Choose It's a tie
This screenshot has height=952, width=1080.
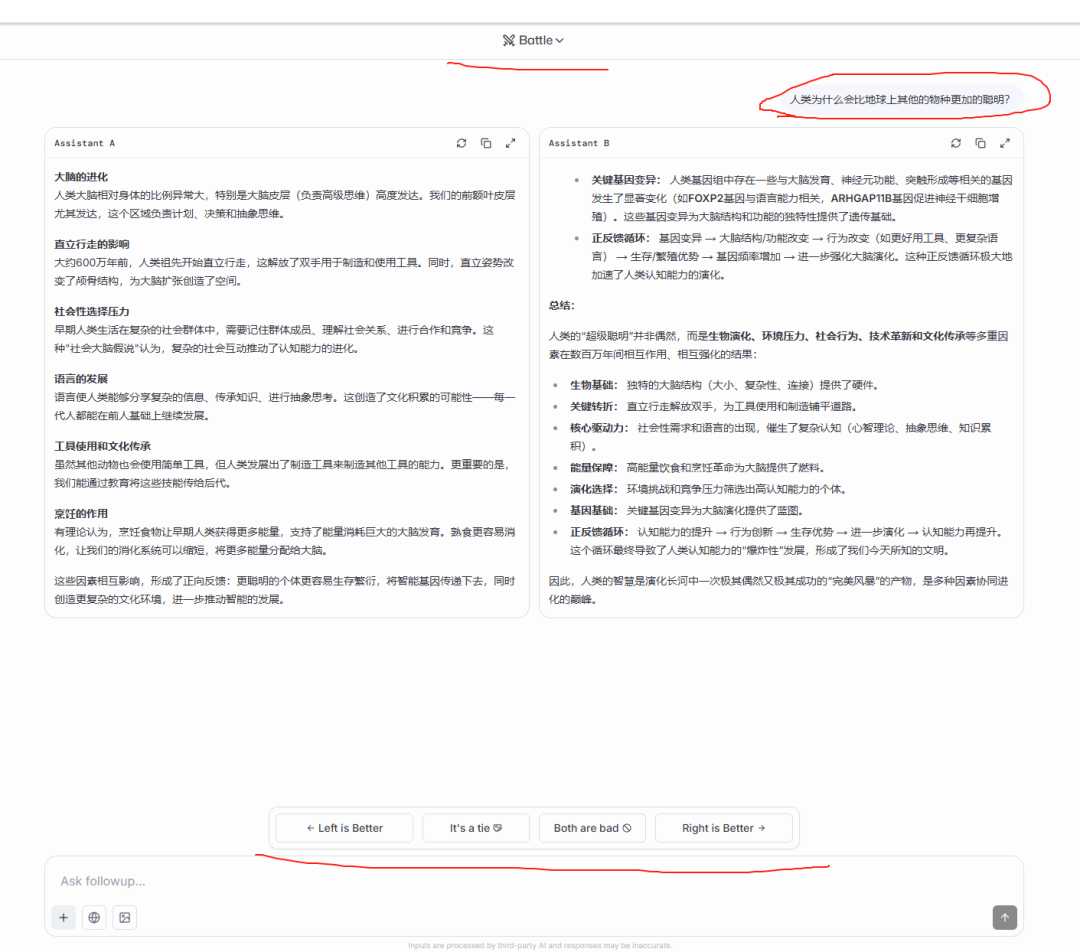[475, 828]
